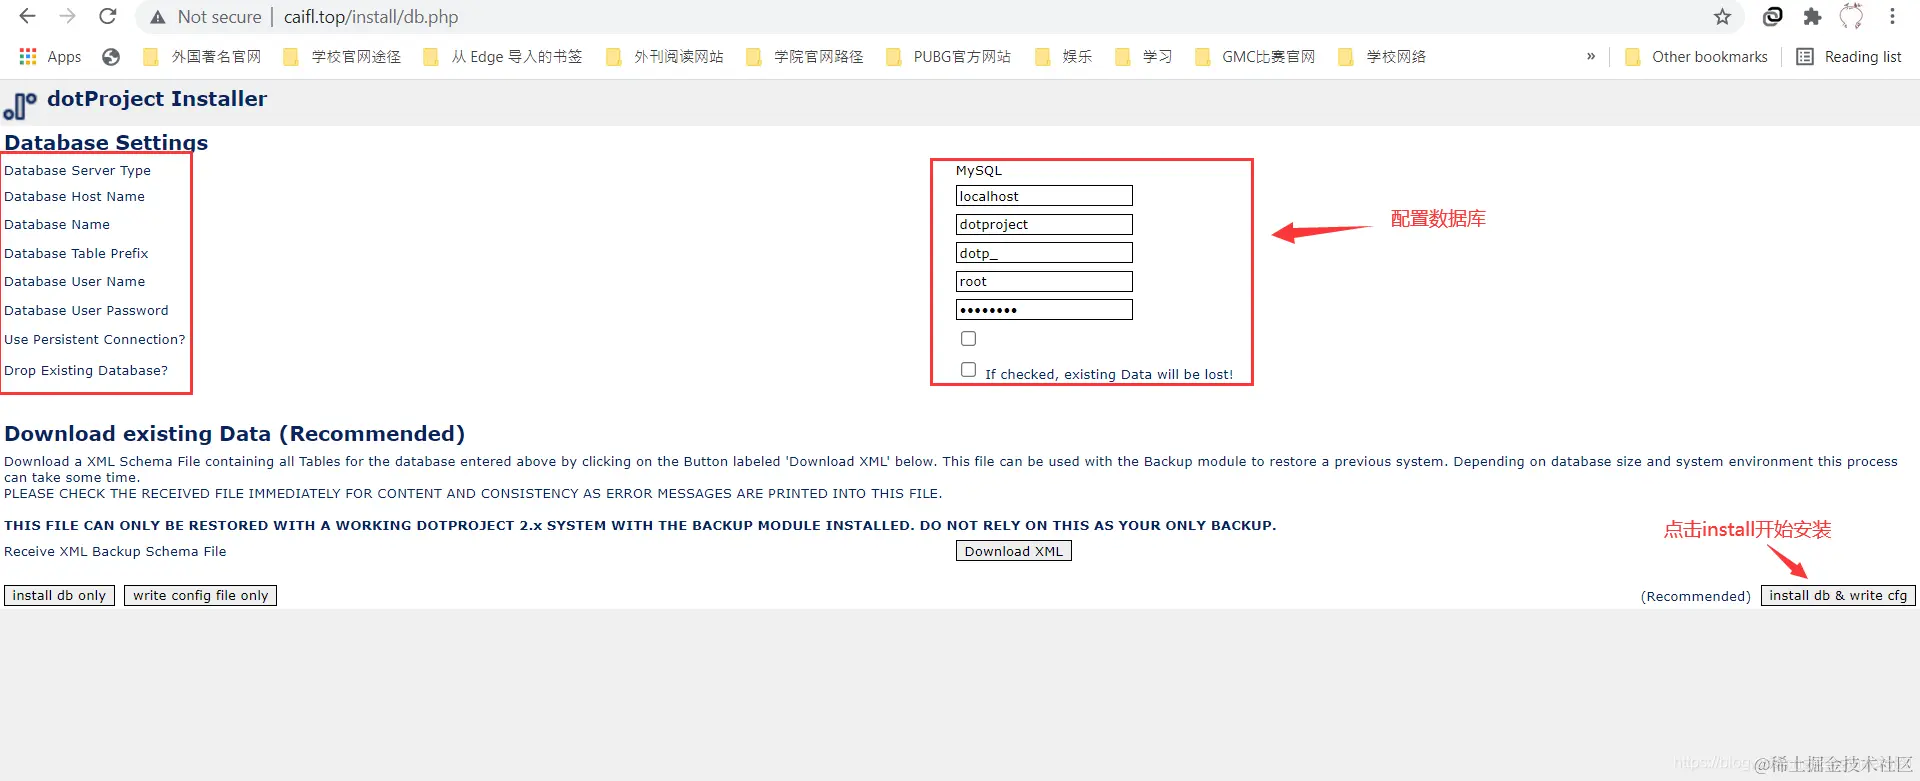Click If checked, existing Data will be lost! text

(1109, 375)
